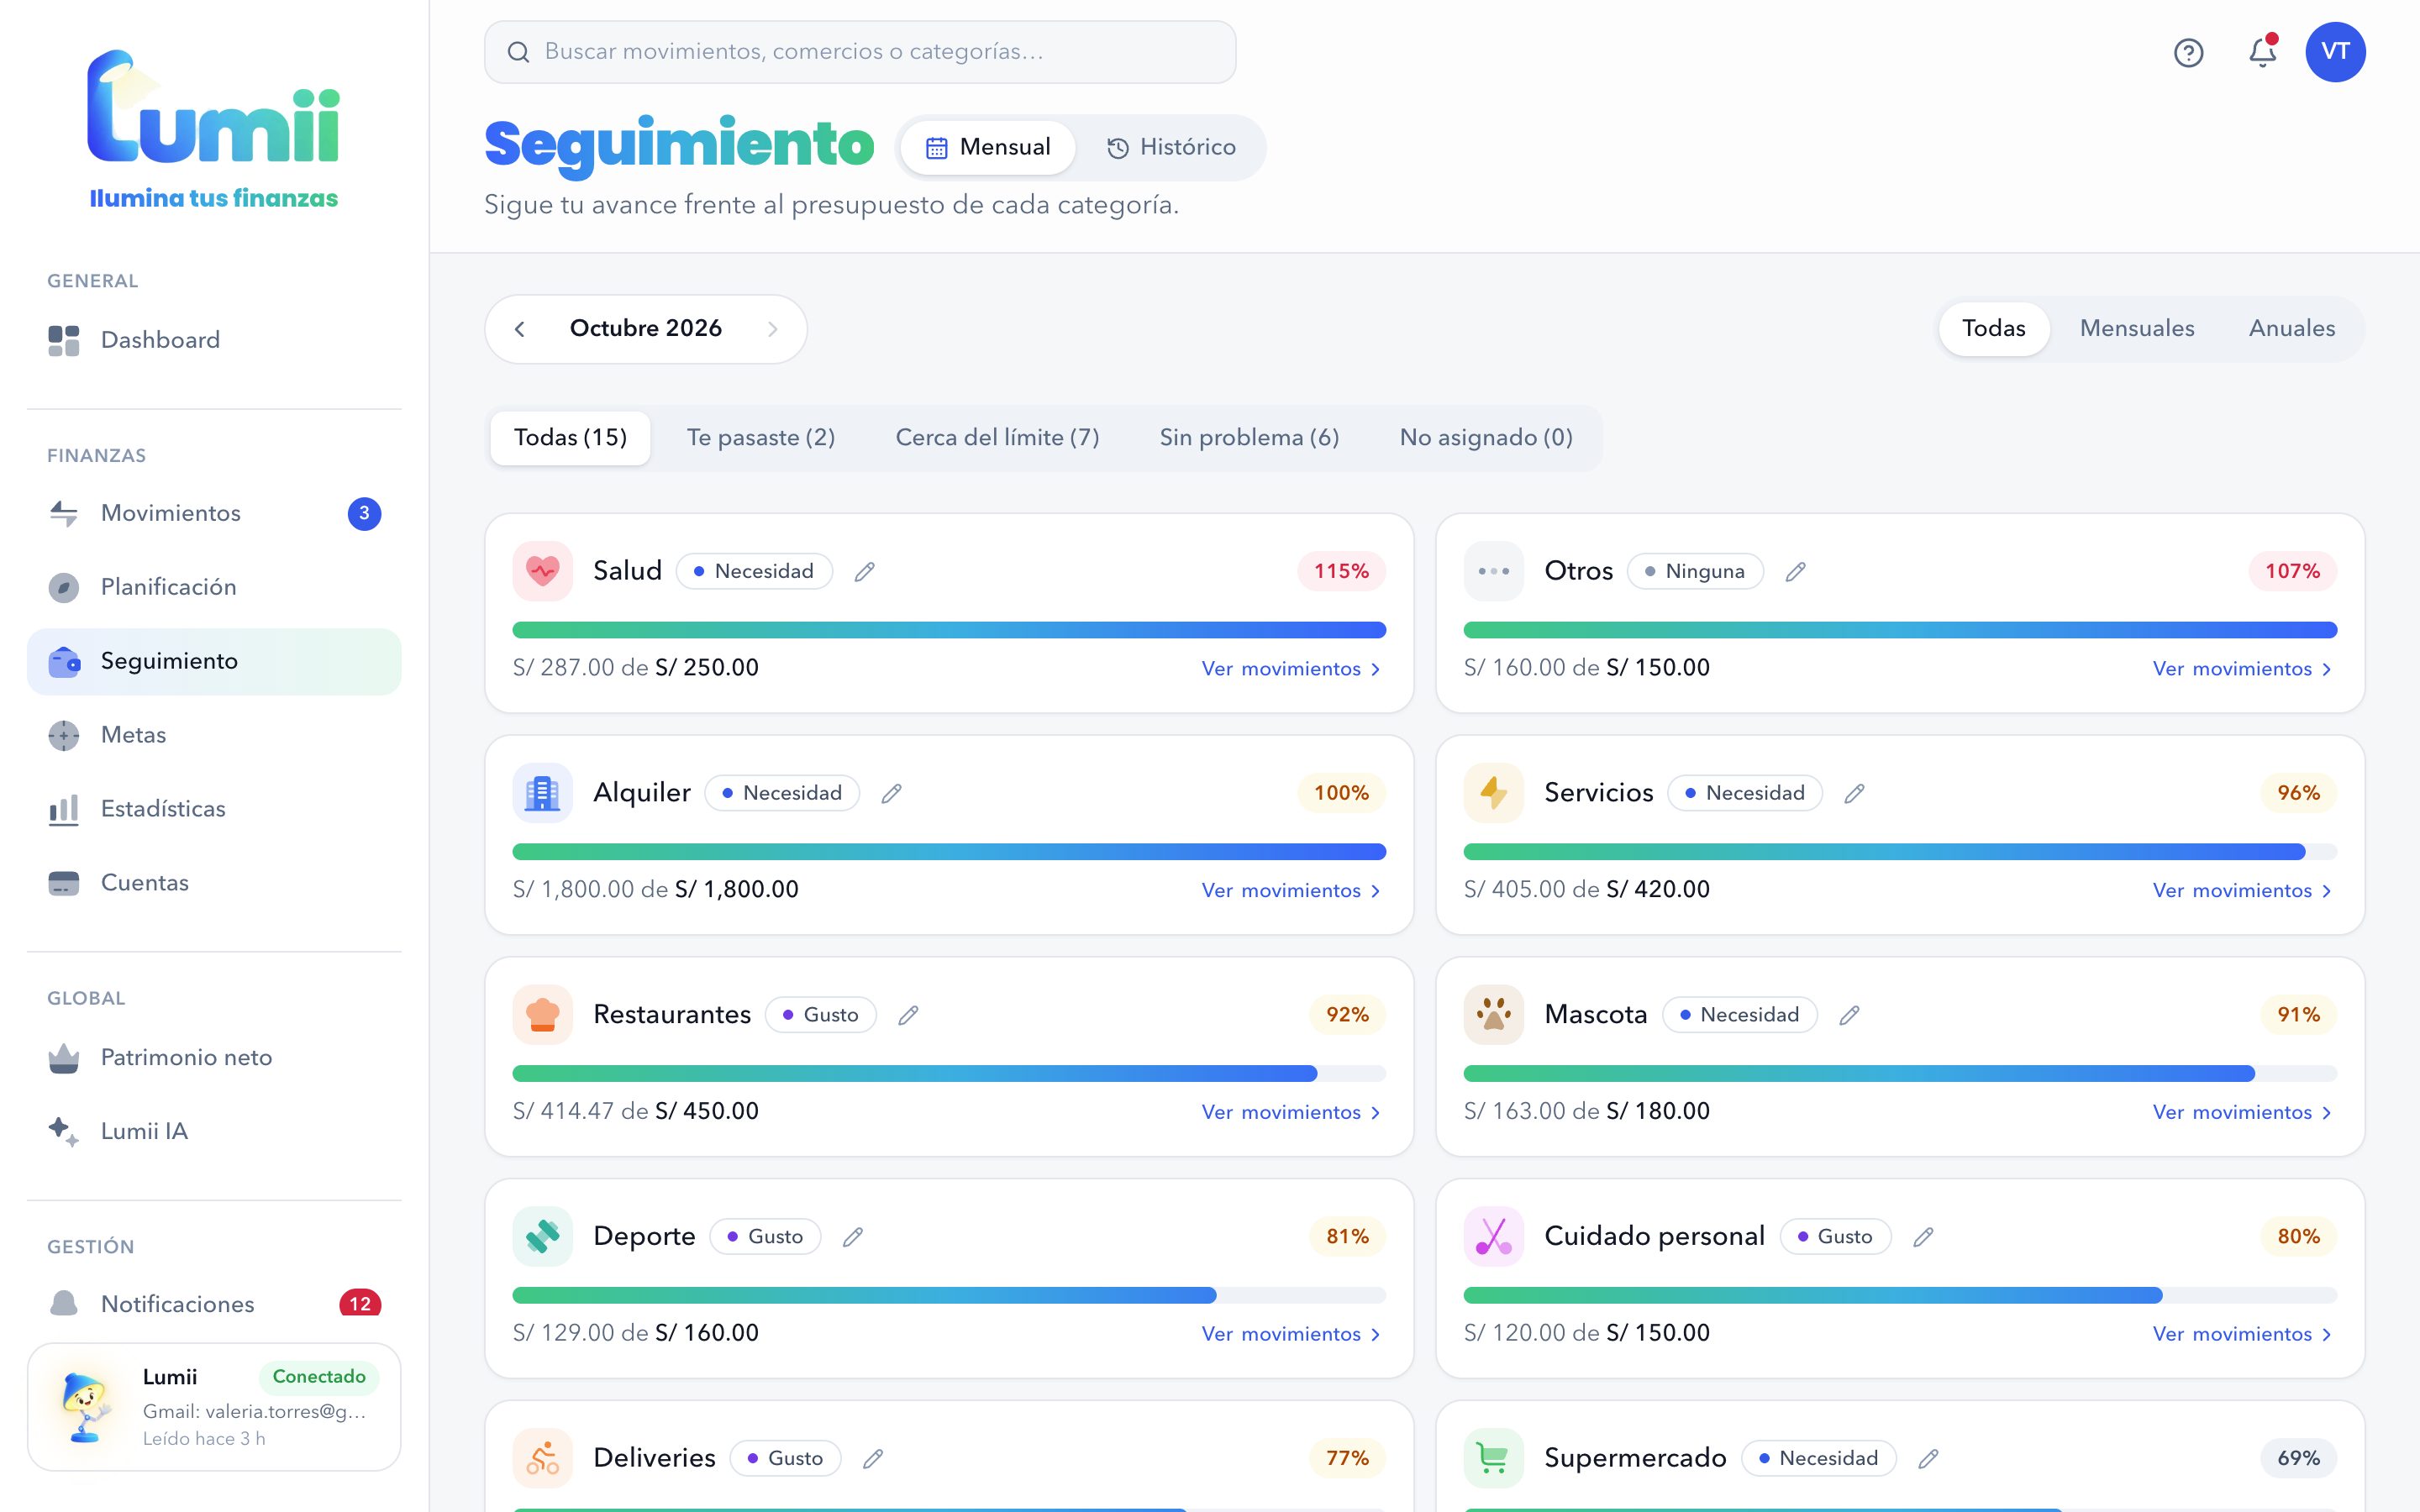Viewport: 2420px width, 1512px height.
Task: Open Estadísticas chart icon in sidebar
Action: click(64, 809)
